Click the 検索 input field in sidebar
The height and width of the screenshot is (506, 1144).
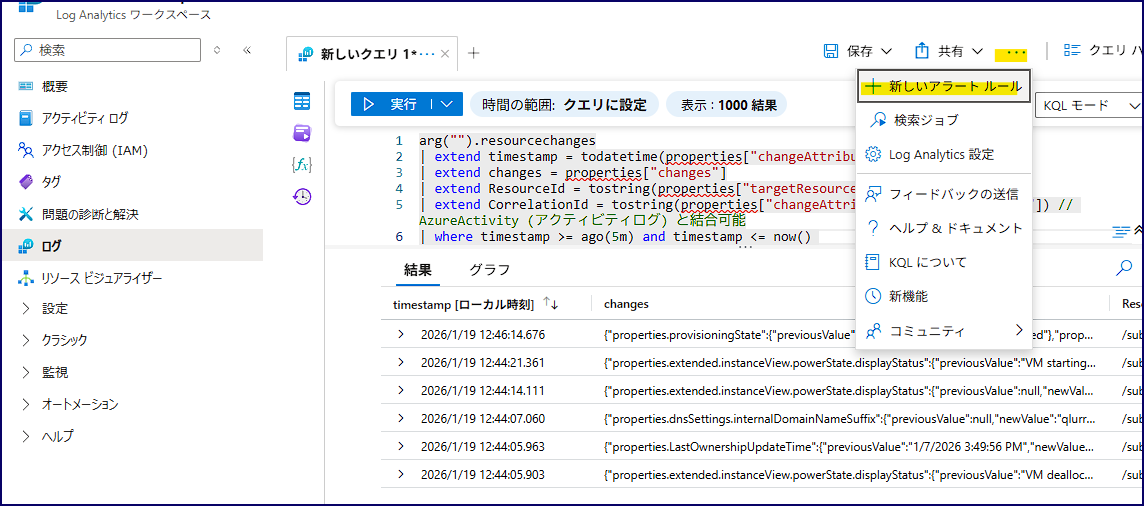pos(110,50)
